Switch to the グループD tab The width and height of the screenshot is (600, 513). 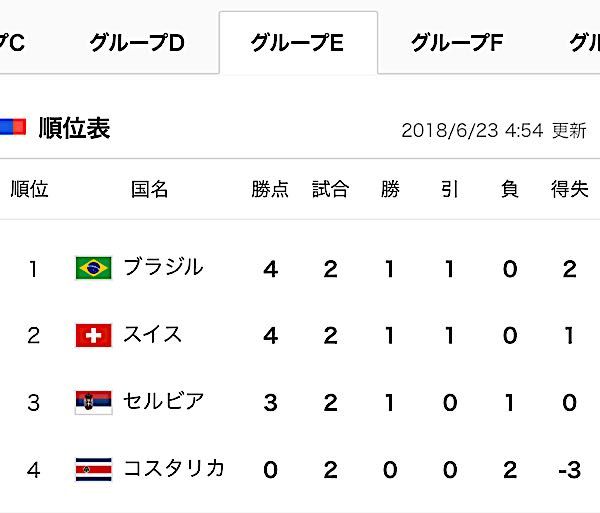(137, 43)
